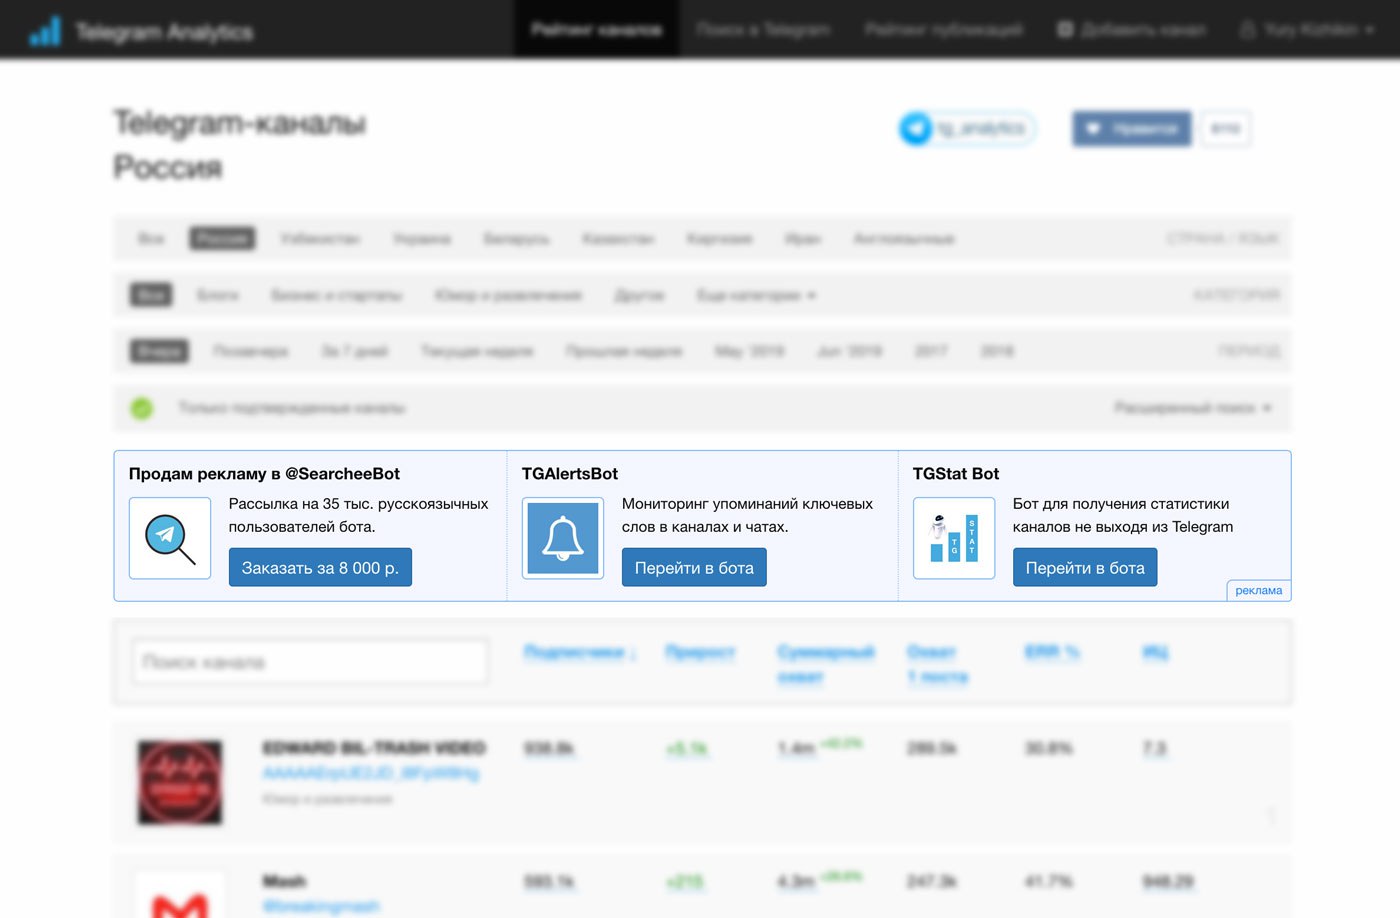This screenshot has width=1400, height=918.
Task: Click the TGAlertsBot bell icon
Action: click(563, 539)
